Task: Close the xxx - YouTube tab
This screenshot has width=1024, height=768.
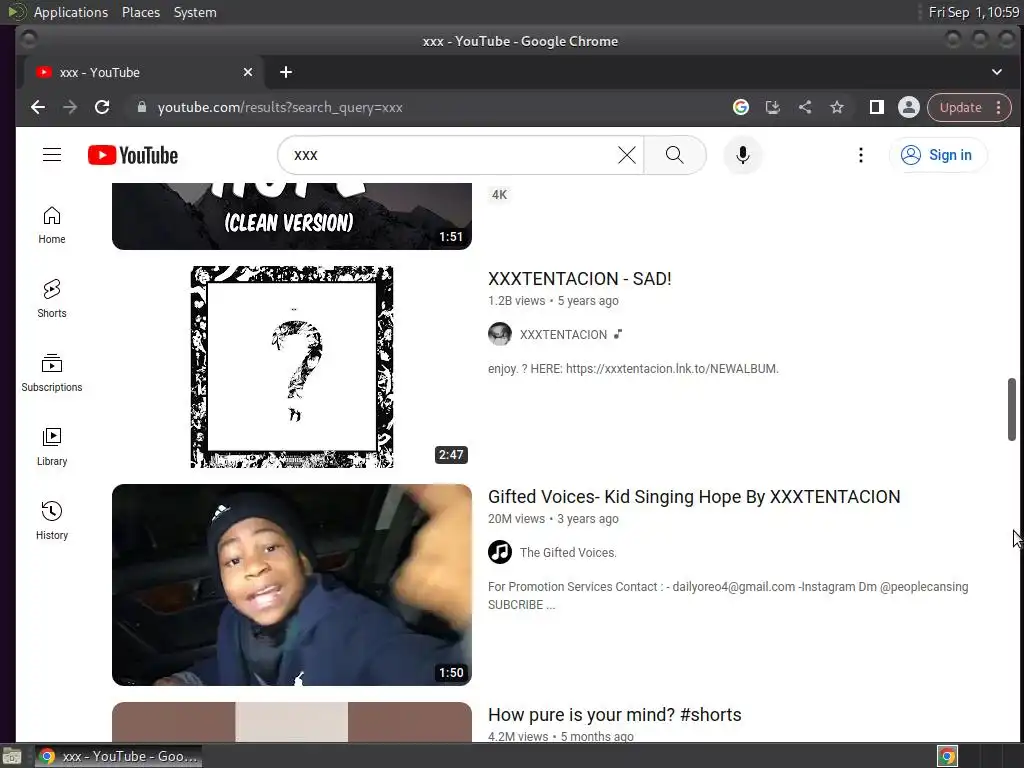Action: click(x=248, y=72)
